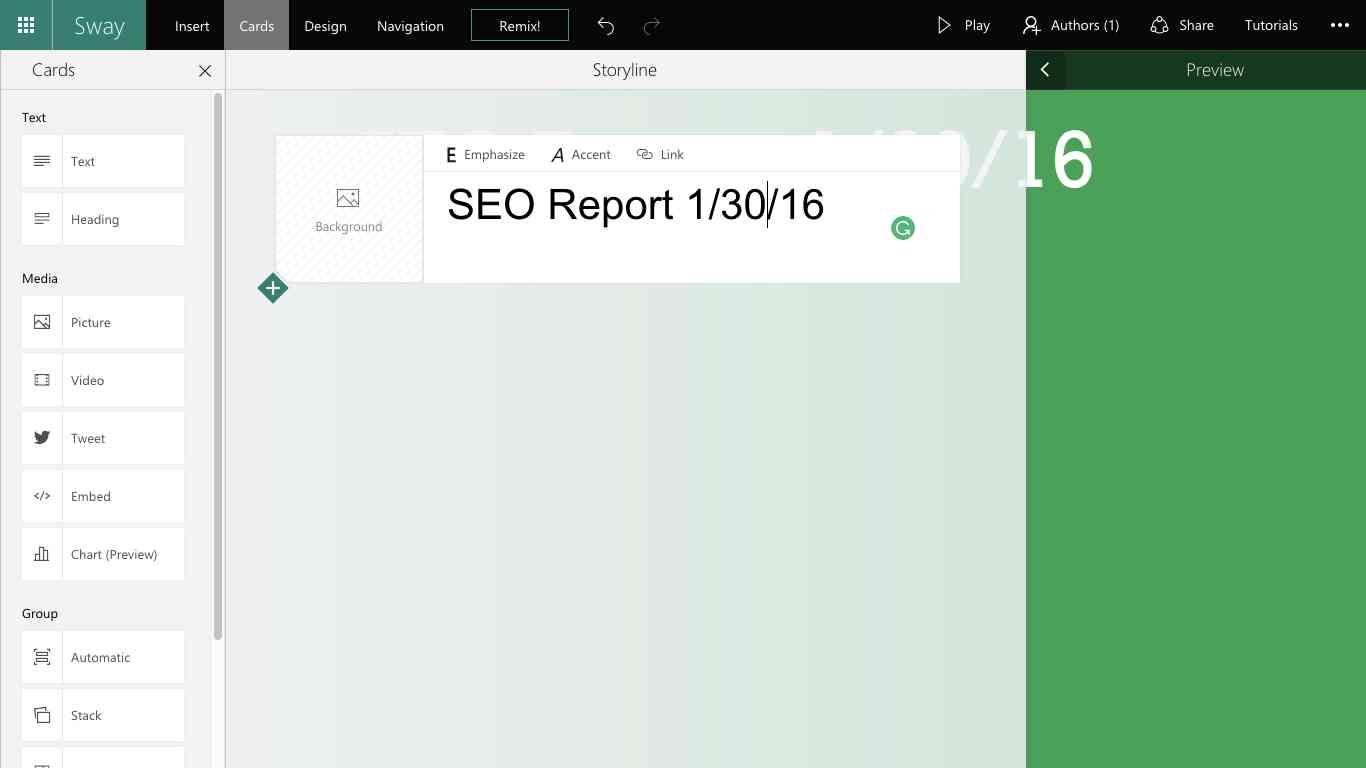Select the Chart (Preview) card
The image size is (1366, 768).
101,554
